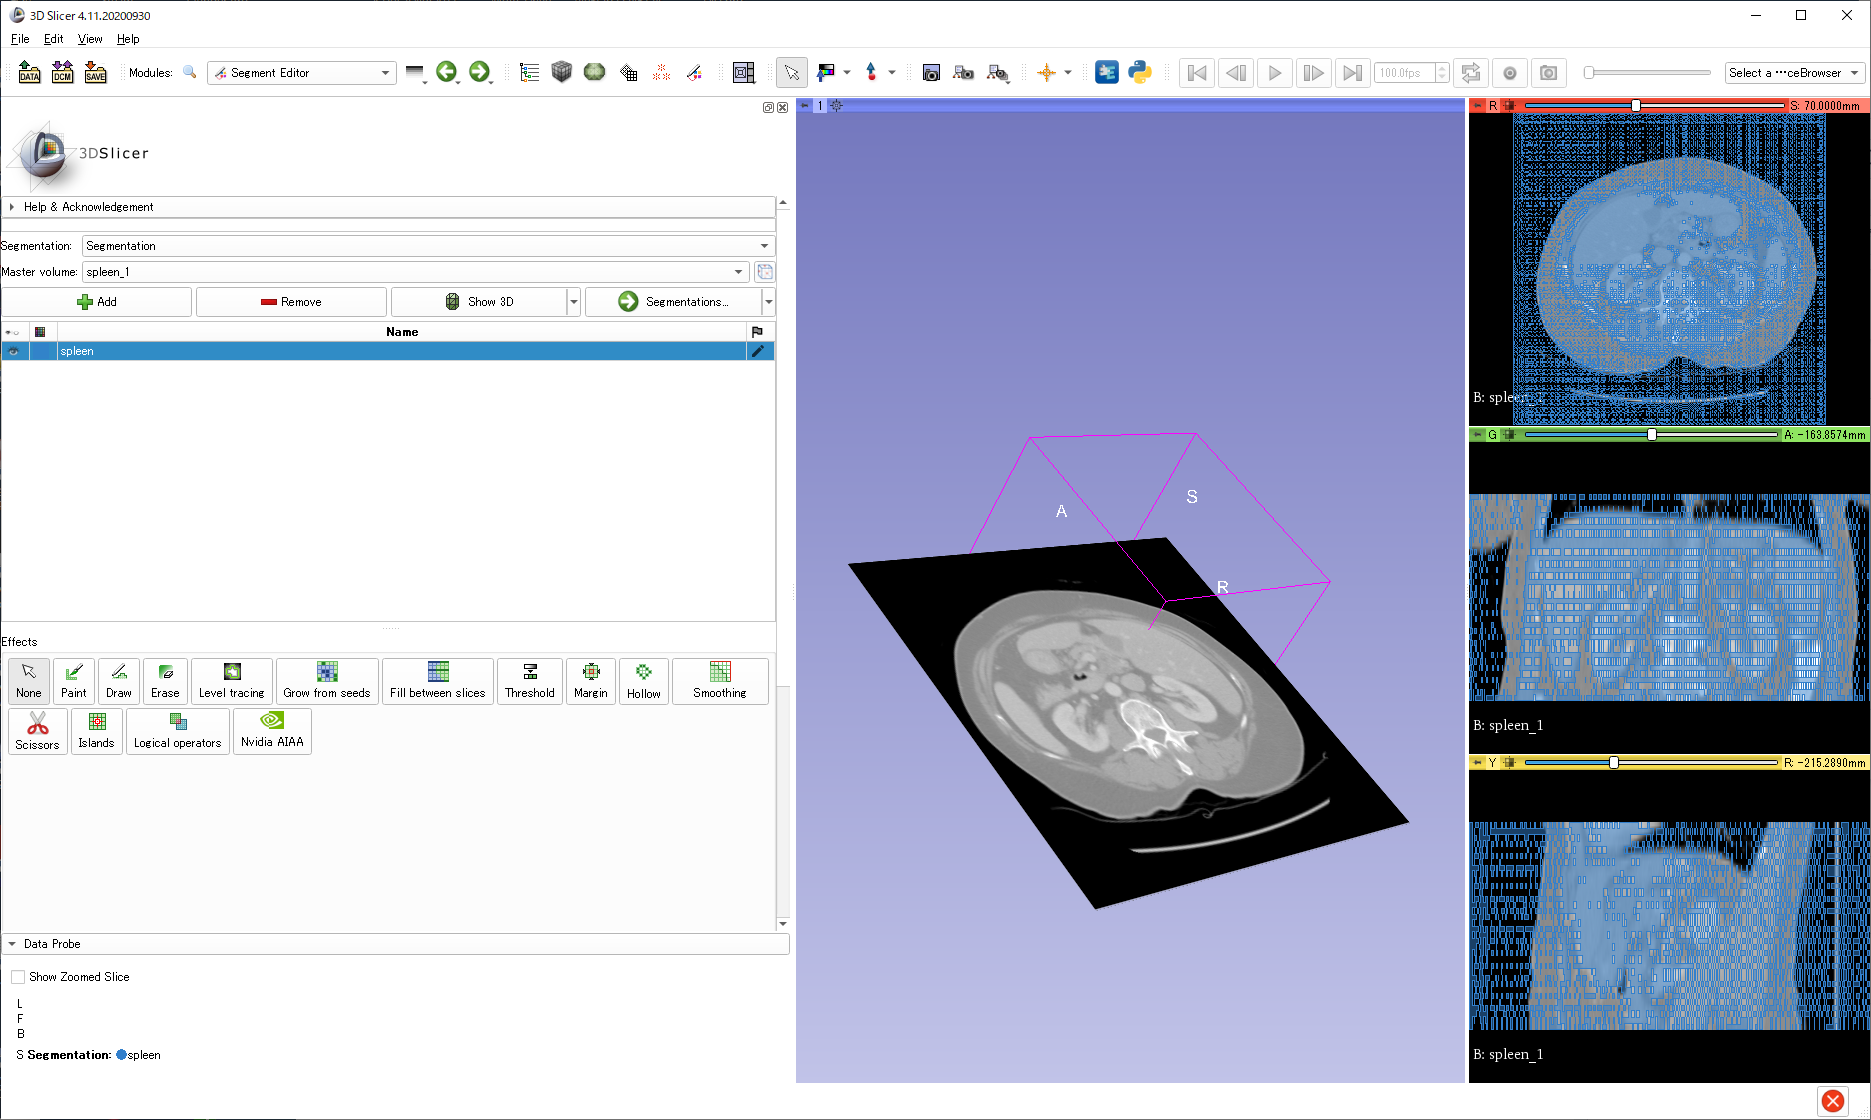This screenshot has width=1871, height=1120.
Task: Toggle visibility eye of spleen segment
Action: (x=13, y=351)
